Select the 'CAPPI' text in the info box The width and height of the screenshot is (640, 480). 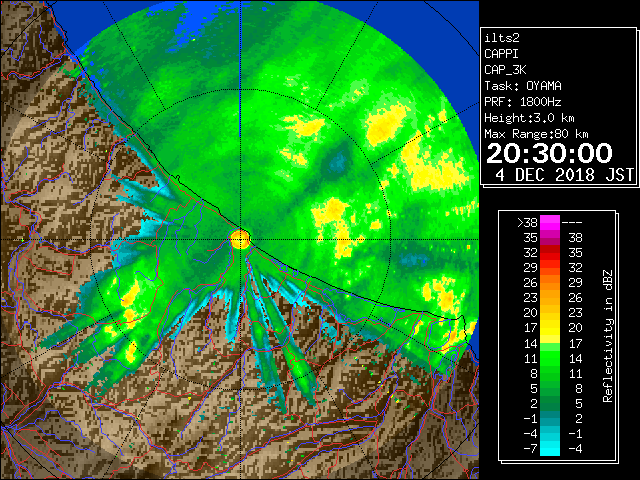pyautogui.click(x=501, y=54)
